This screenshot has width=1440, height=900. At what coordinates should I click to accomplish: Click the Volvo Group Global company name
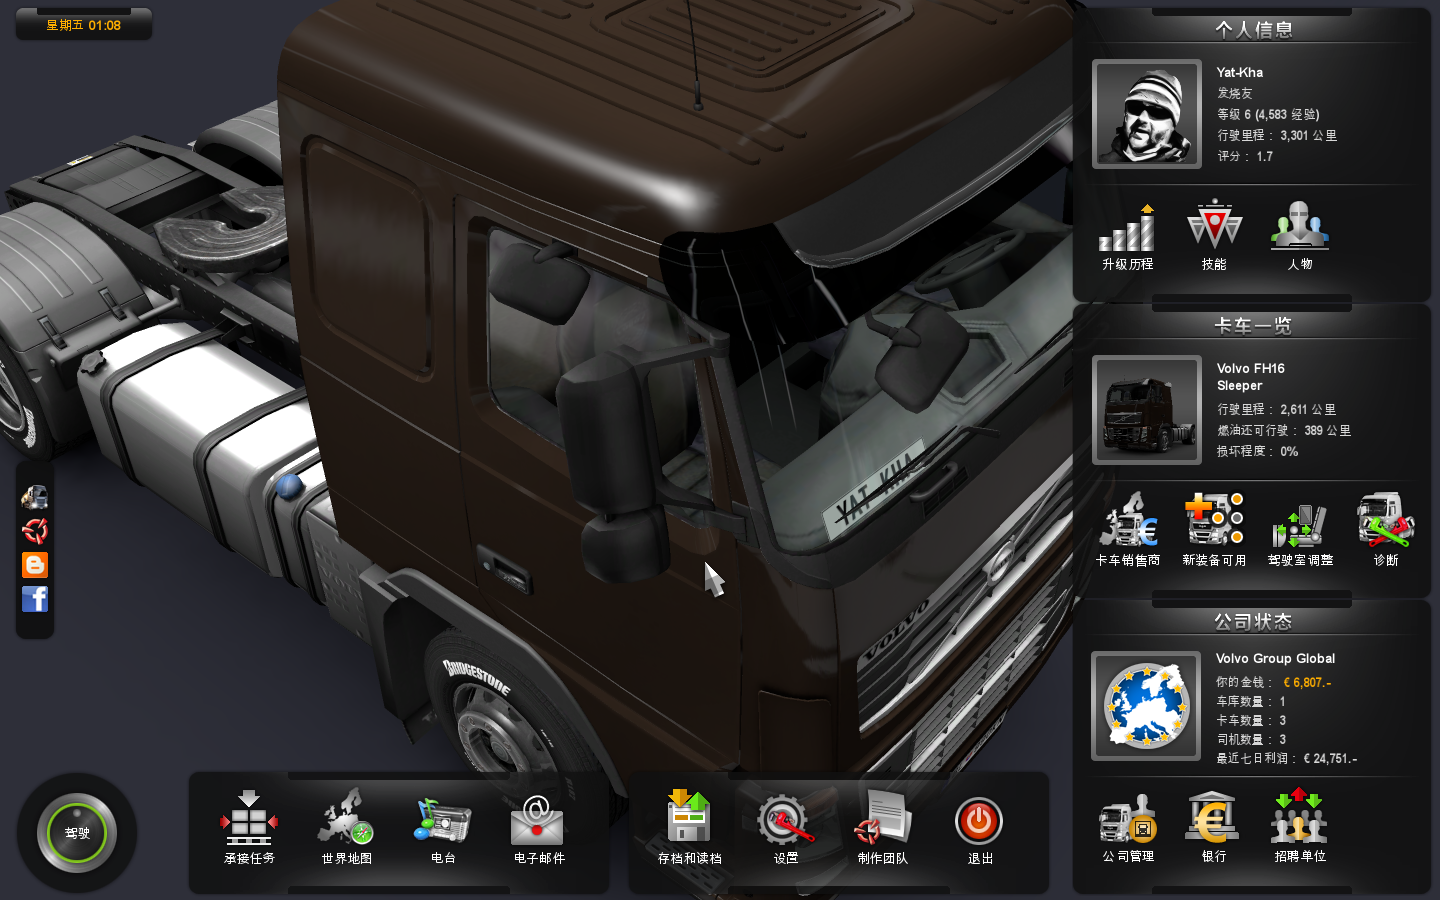[x=1275, y=658]
